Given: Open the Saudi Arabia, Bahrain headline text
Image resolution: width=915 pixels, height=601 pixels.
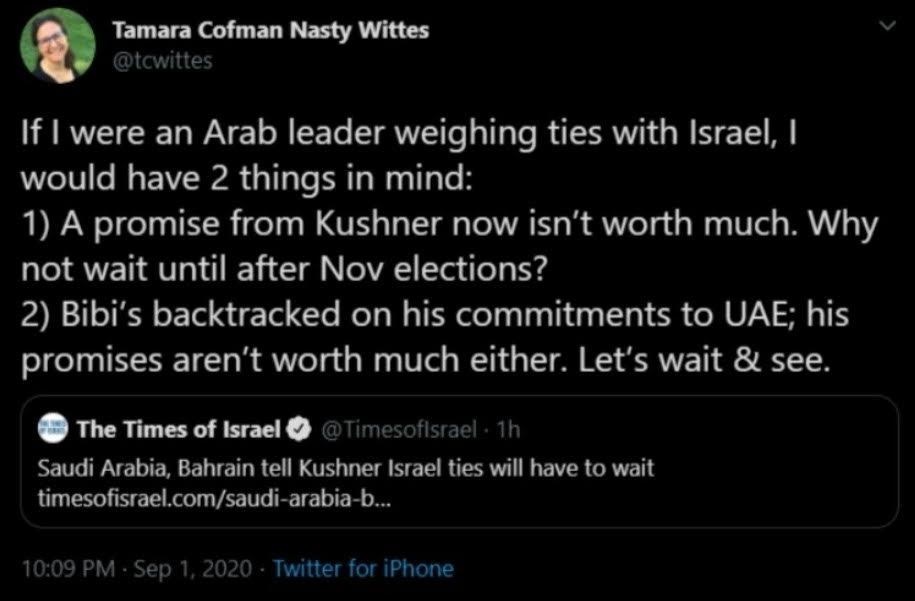Looking at the screenshot, I should (x=345, y=468).
